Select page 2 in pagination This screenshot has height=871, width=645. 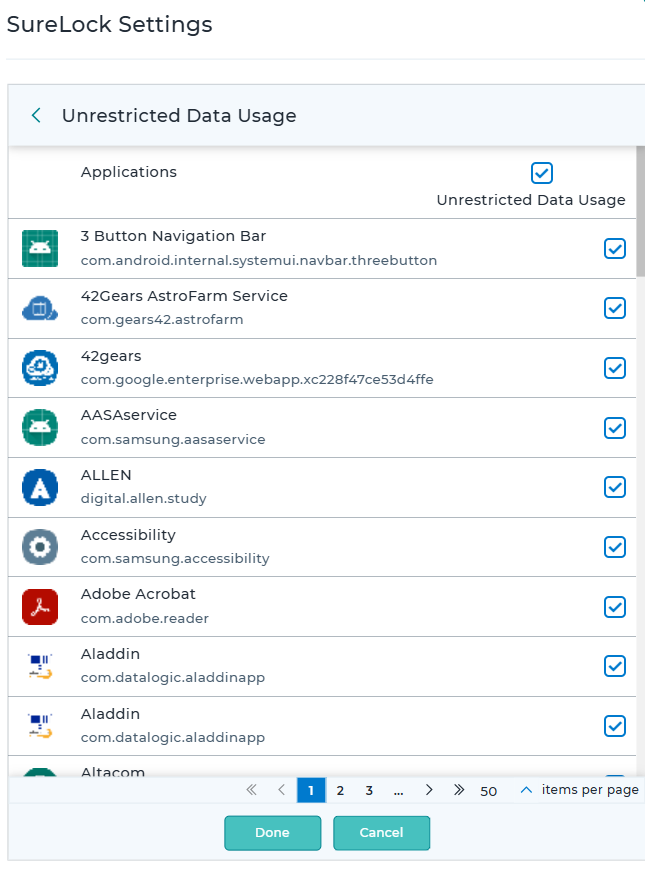point(340,790)
